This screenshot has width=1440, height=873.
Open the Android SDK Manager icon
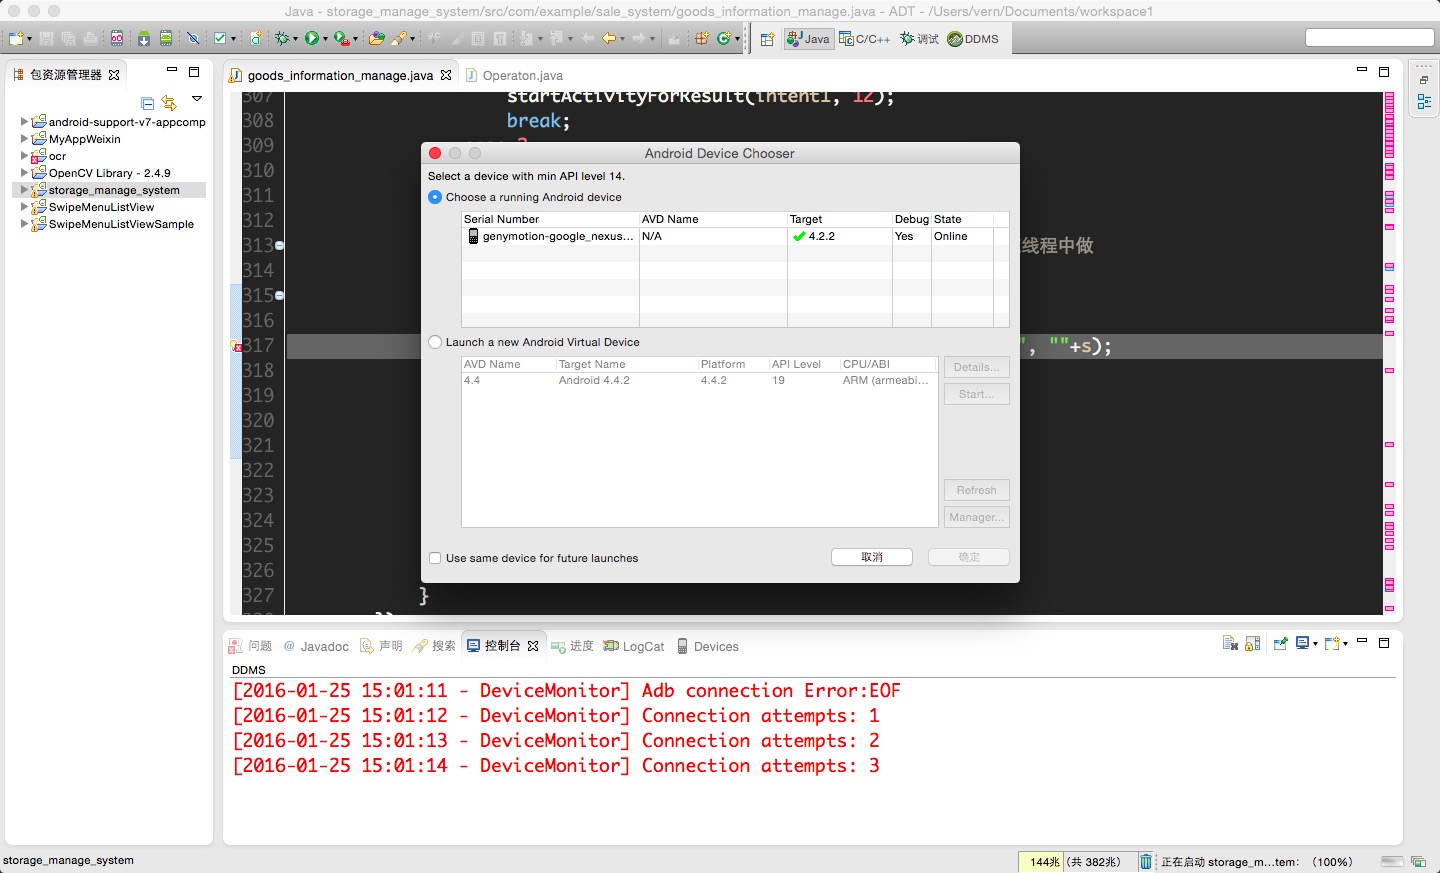144,38
